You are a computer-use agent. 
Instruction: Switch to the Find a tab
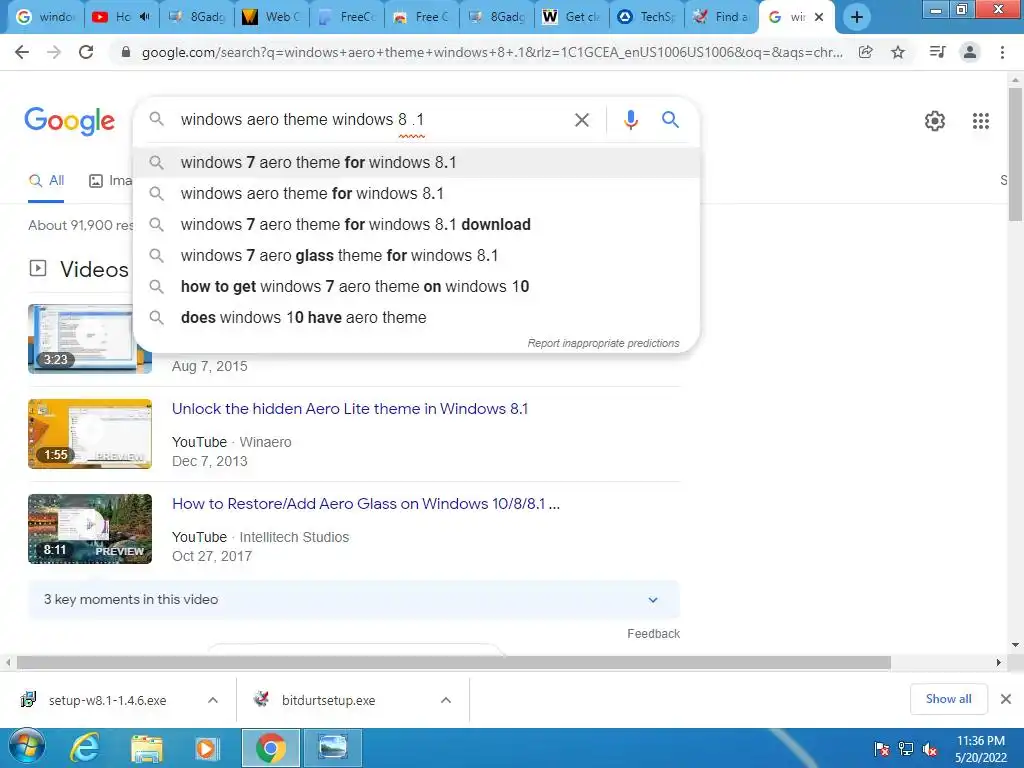click(722, 17)
